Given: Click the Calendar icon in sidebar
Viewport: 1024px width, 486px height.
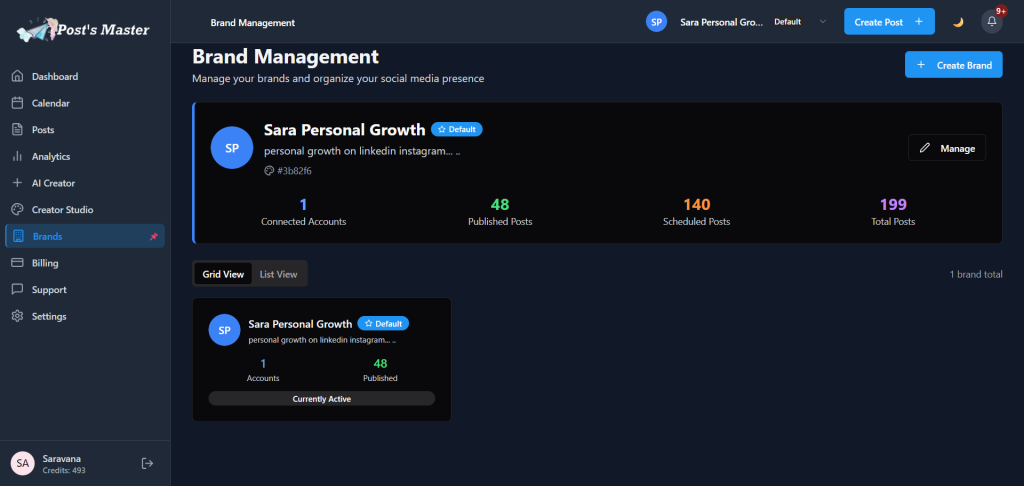Looking at the screenshot, I should (17, 103).
